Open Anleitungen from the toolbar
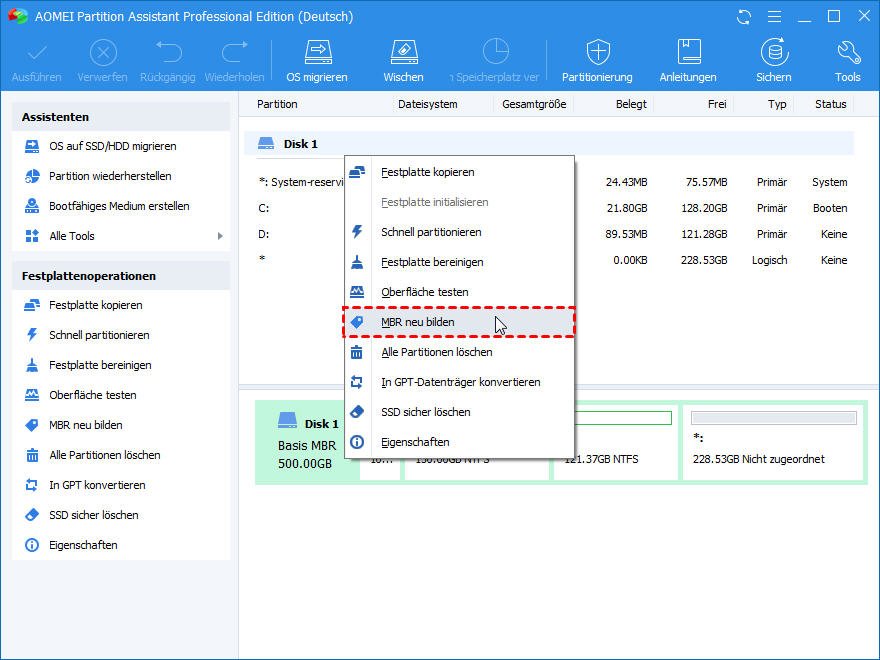The width and height of the screenshot is (880, 660). (688, 60)
